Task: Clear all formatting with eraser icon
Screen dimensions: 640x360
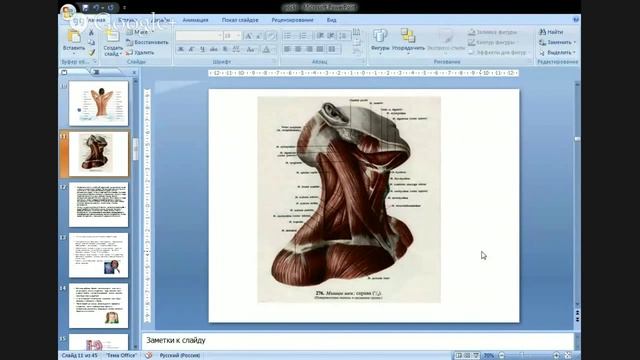Action: pos(271,36)
